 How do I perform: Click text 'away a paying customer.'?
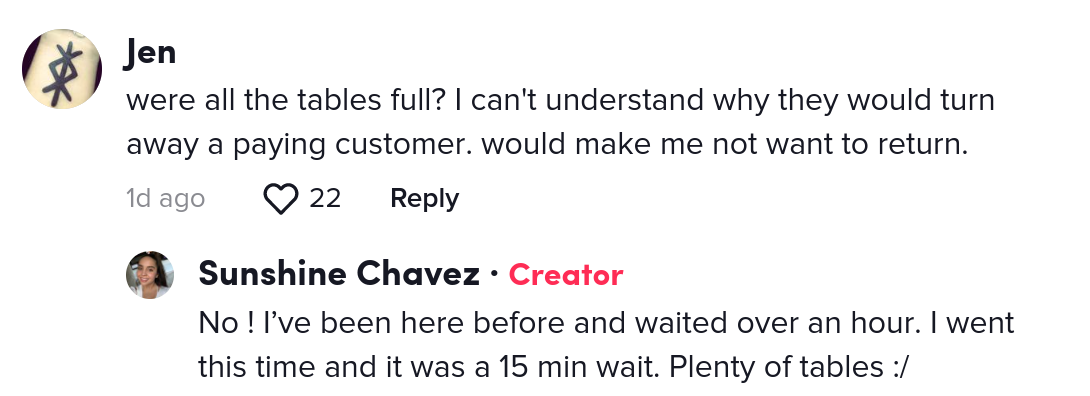coord(300,145)
